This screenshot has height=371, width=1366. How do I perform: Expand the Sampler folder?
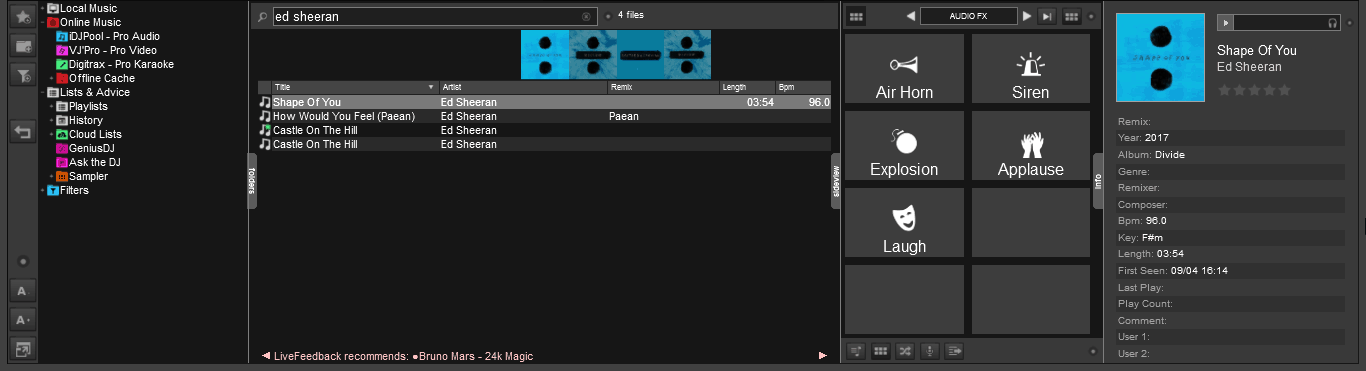coord(51,176)
